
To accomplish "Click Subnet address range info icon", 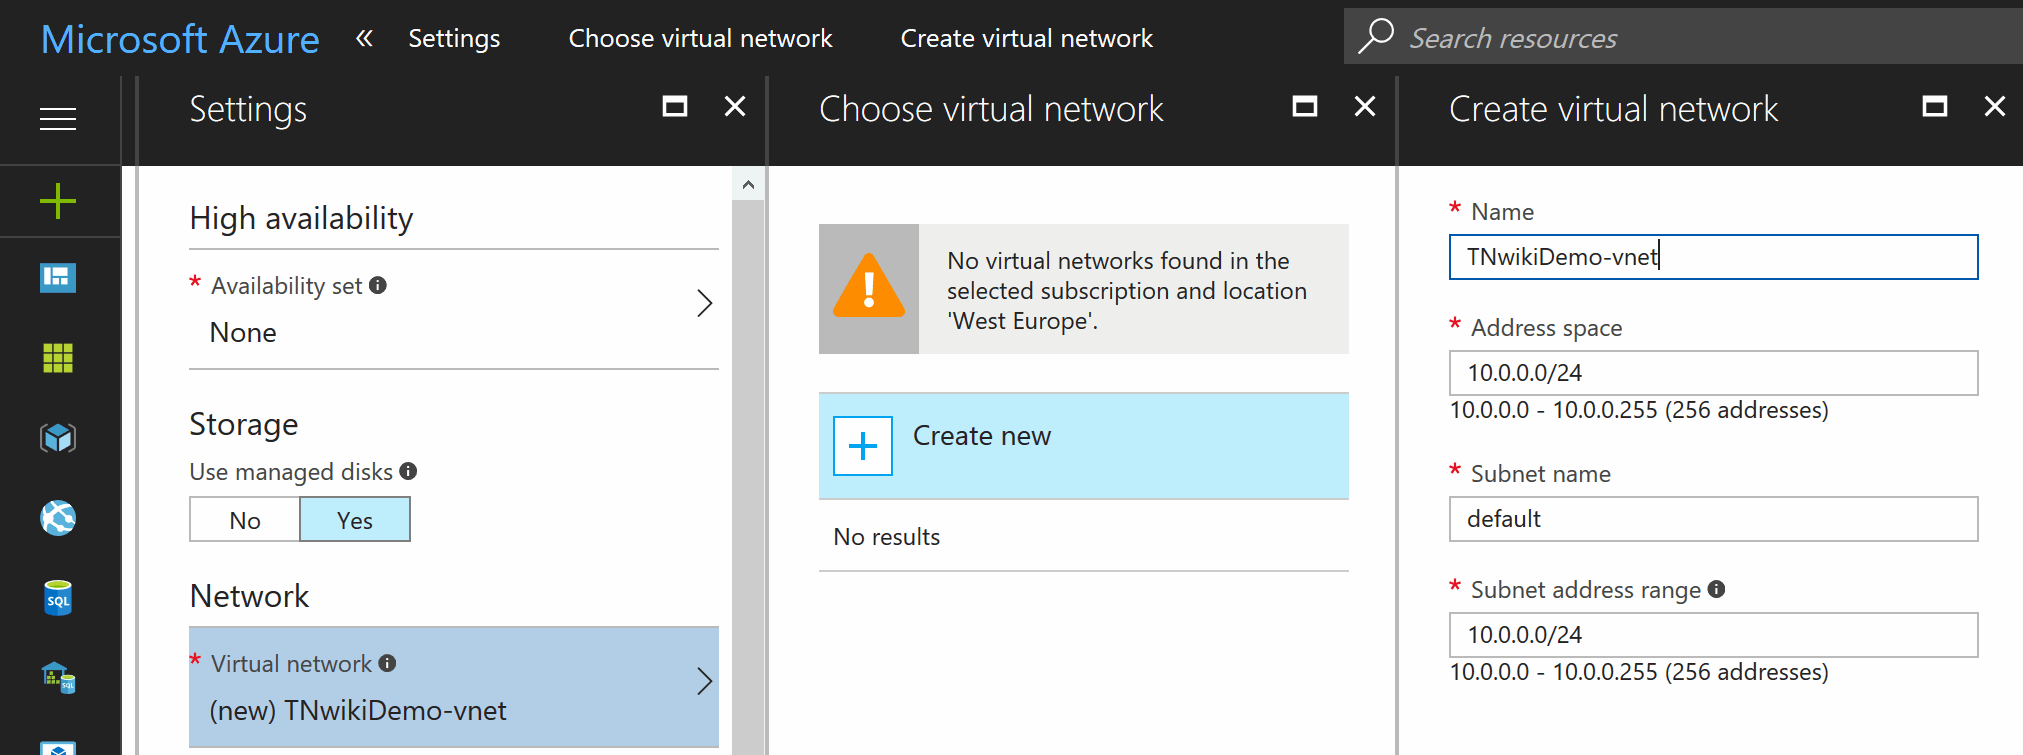I will point(1717,589).
